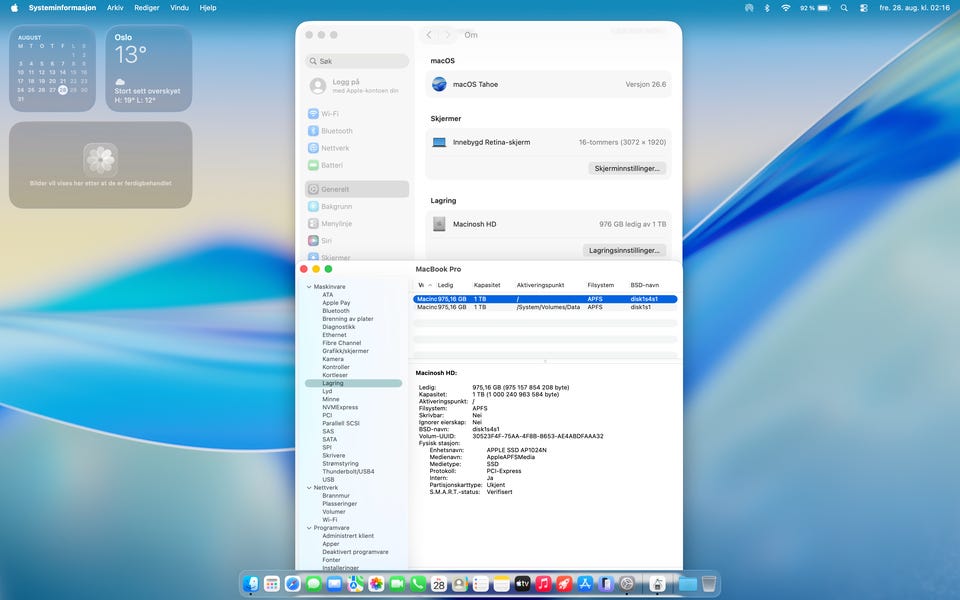This screenshot has width=960, height=600.
Task: Click the Bluetooth icon in the menu bar
Action: [x=767, y=8]
